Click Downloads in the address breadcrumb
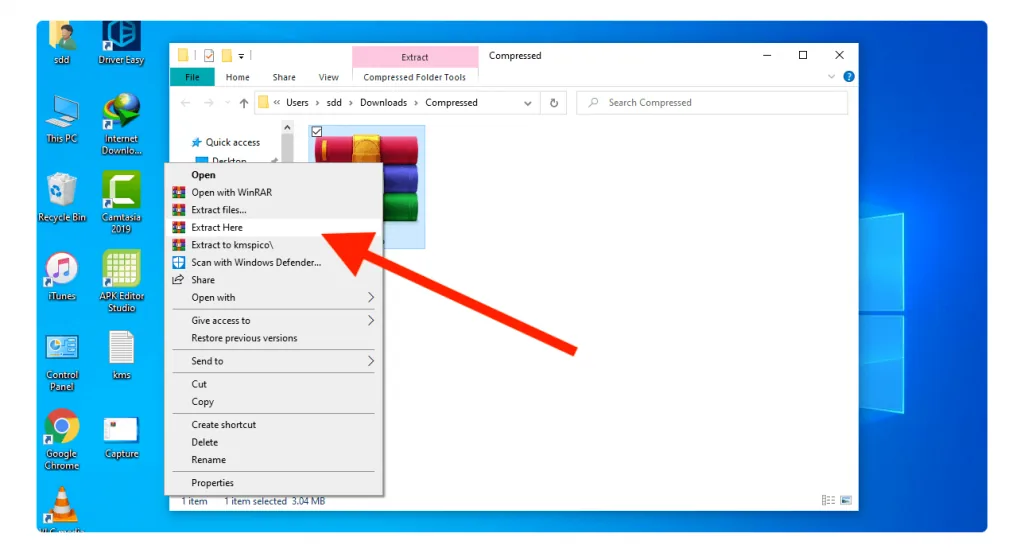The width and height of the screenshot is (1024, 553). [x=383, y=103]
